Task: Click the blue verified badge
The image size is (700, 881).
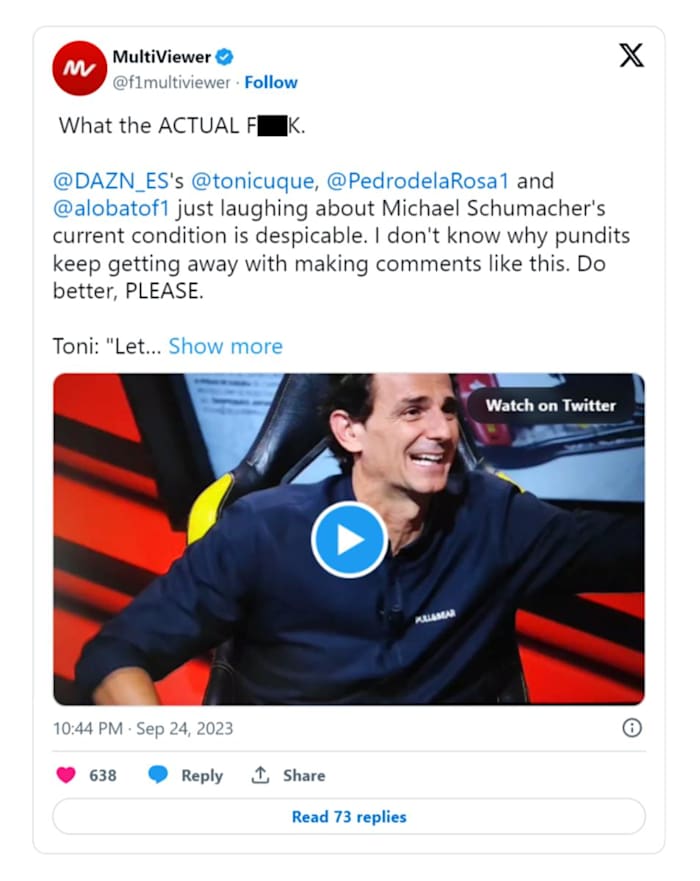Action: [227, 57]
